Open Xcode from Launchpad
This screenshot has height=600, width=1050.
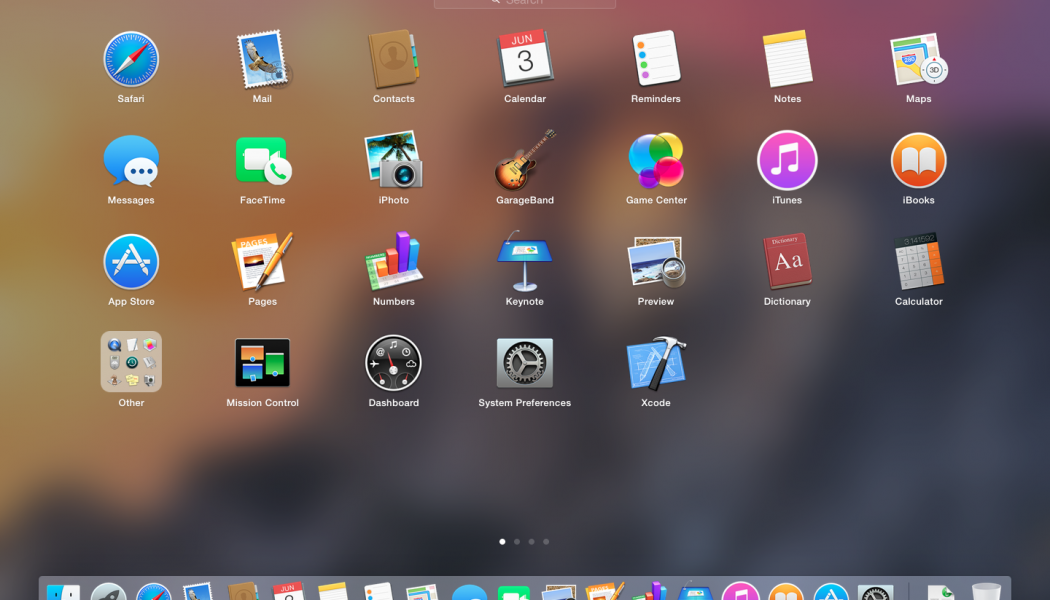[x=656, y=363]
